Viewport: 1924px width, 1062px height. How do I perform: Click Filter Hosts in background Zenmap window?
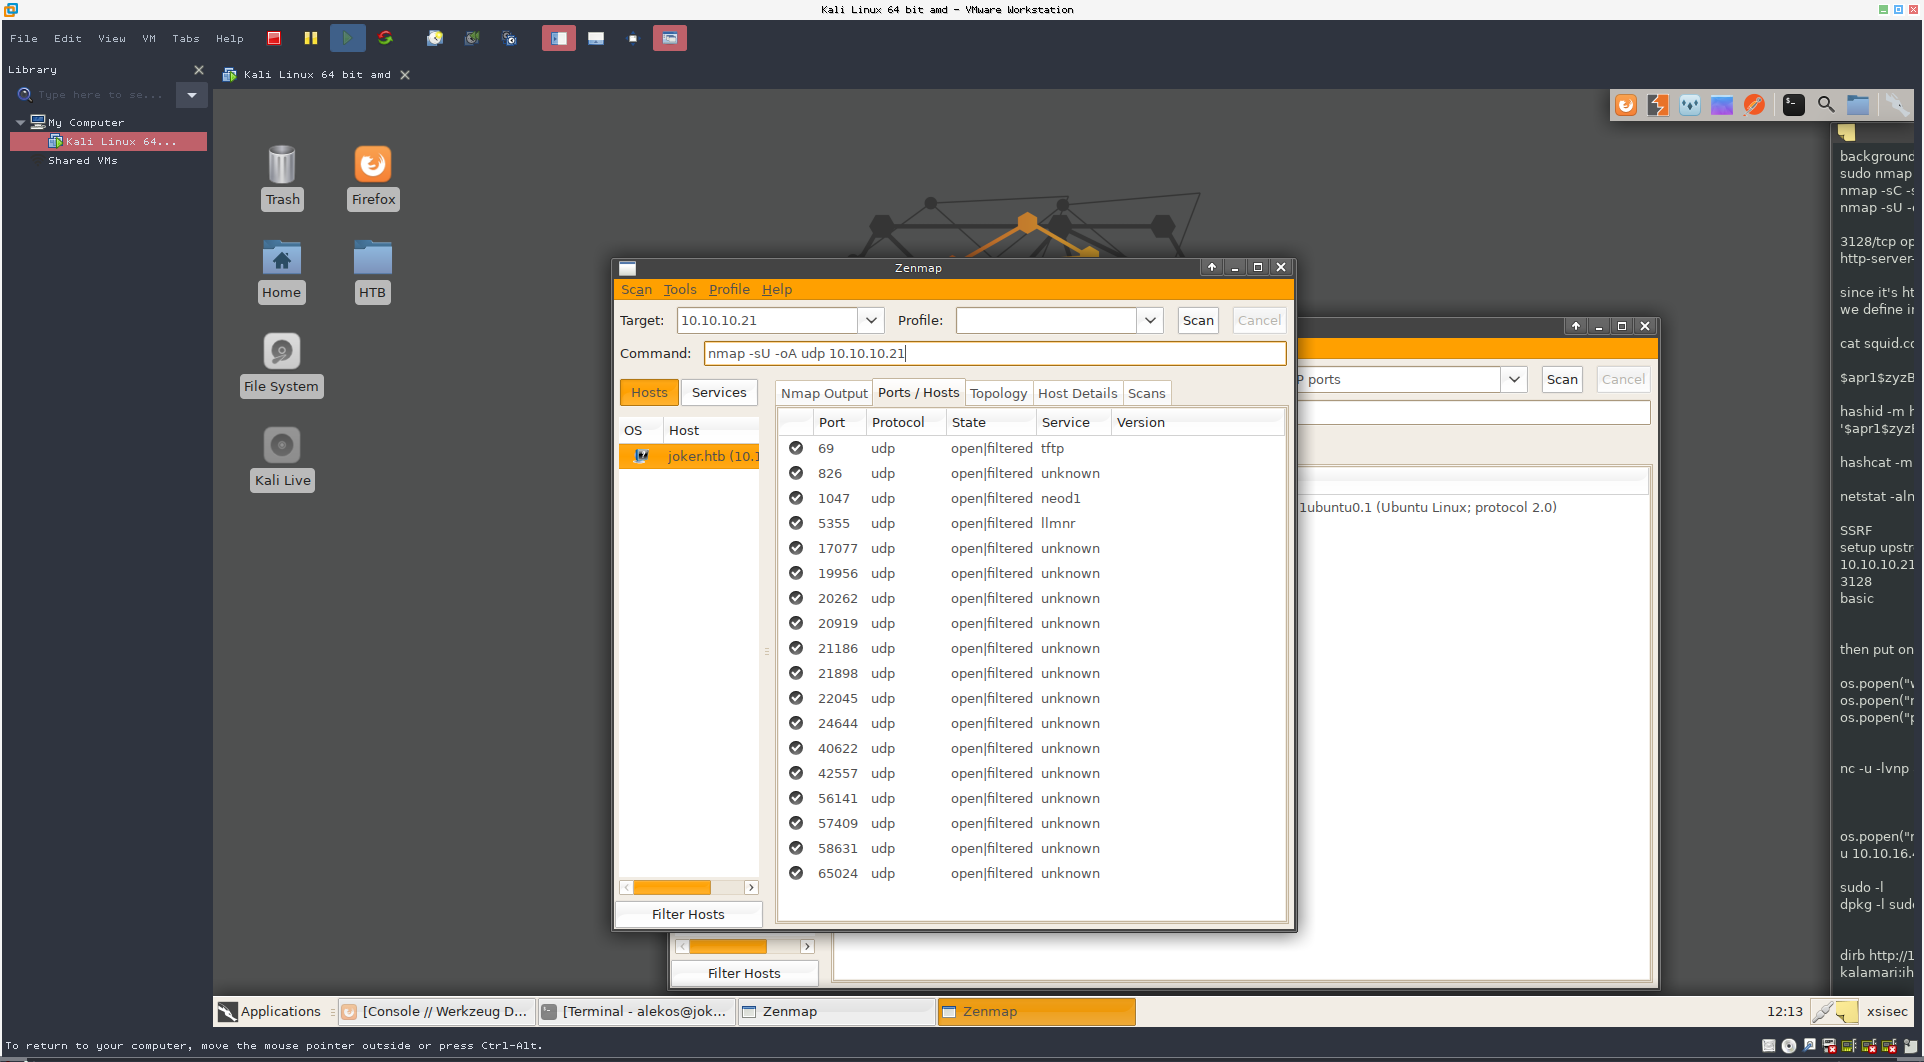744,973
